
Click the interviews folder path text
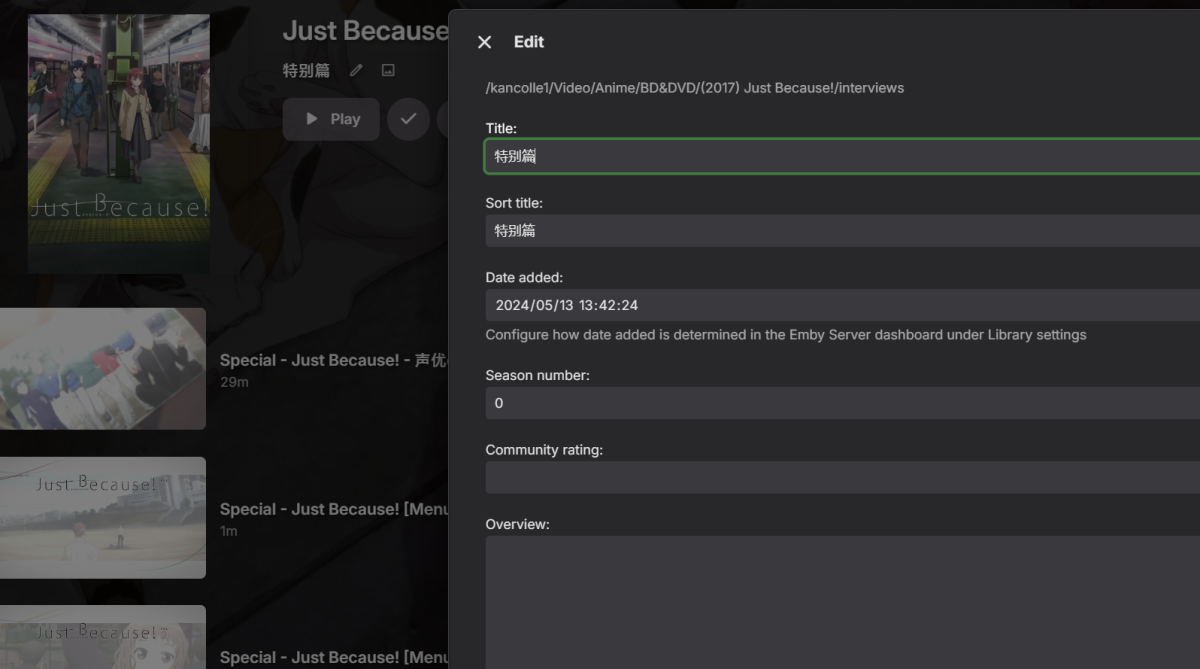click(x=694, y=88)
